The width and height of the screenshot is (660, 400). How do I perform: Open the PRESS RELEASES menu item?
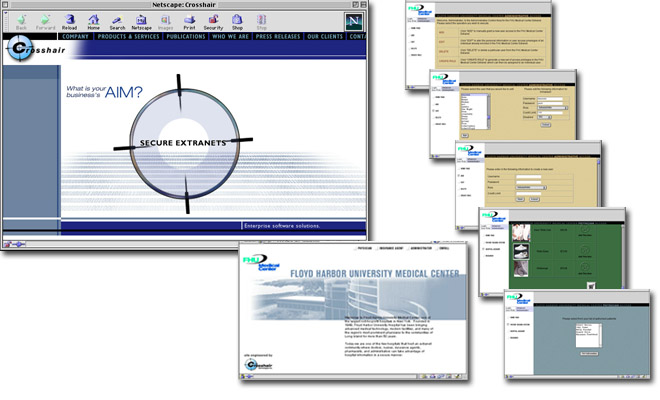(x=278, y=37)
